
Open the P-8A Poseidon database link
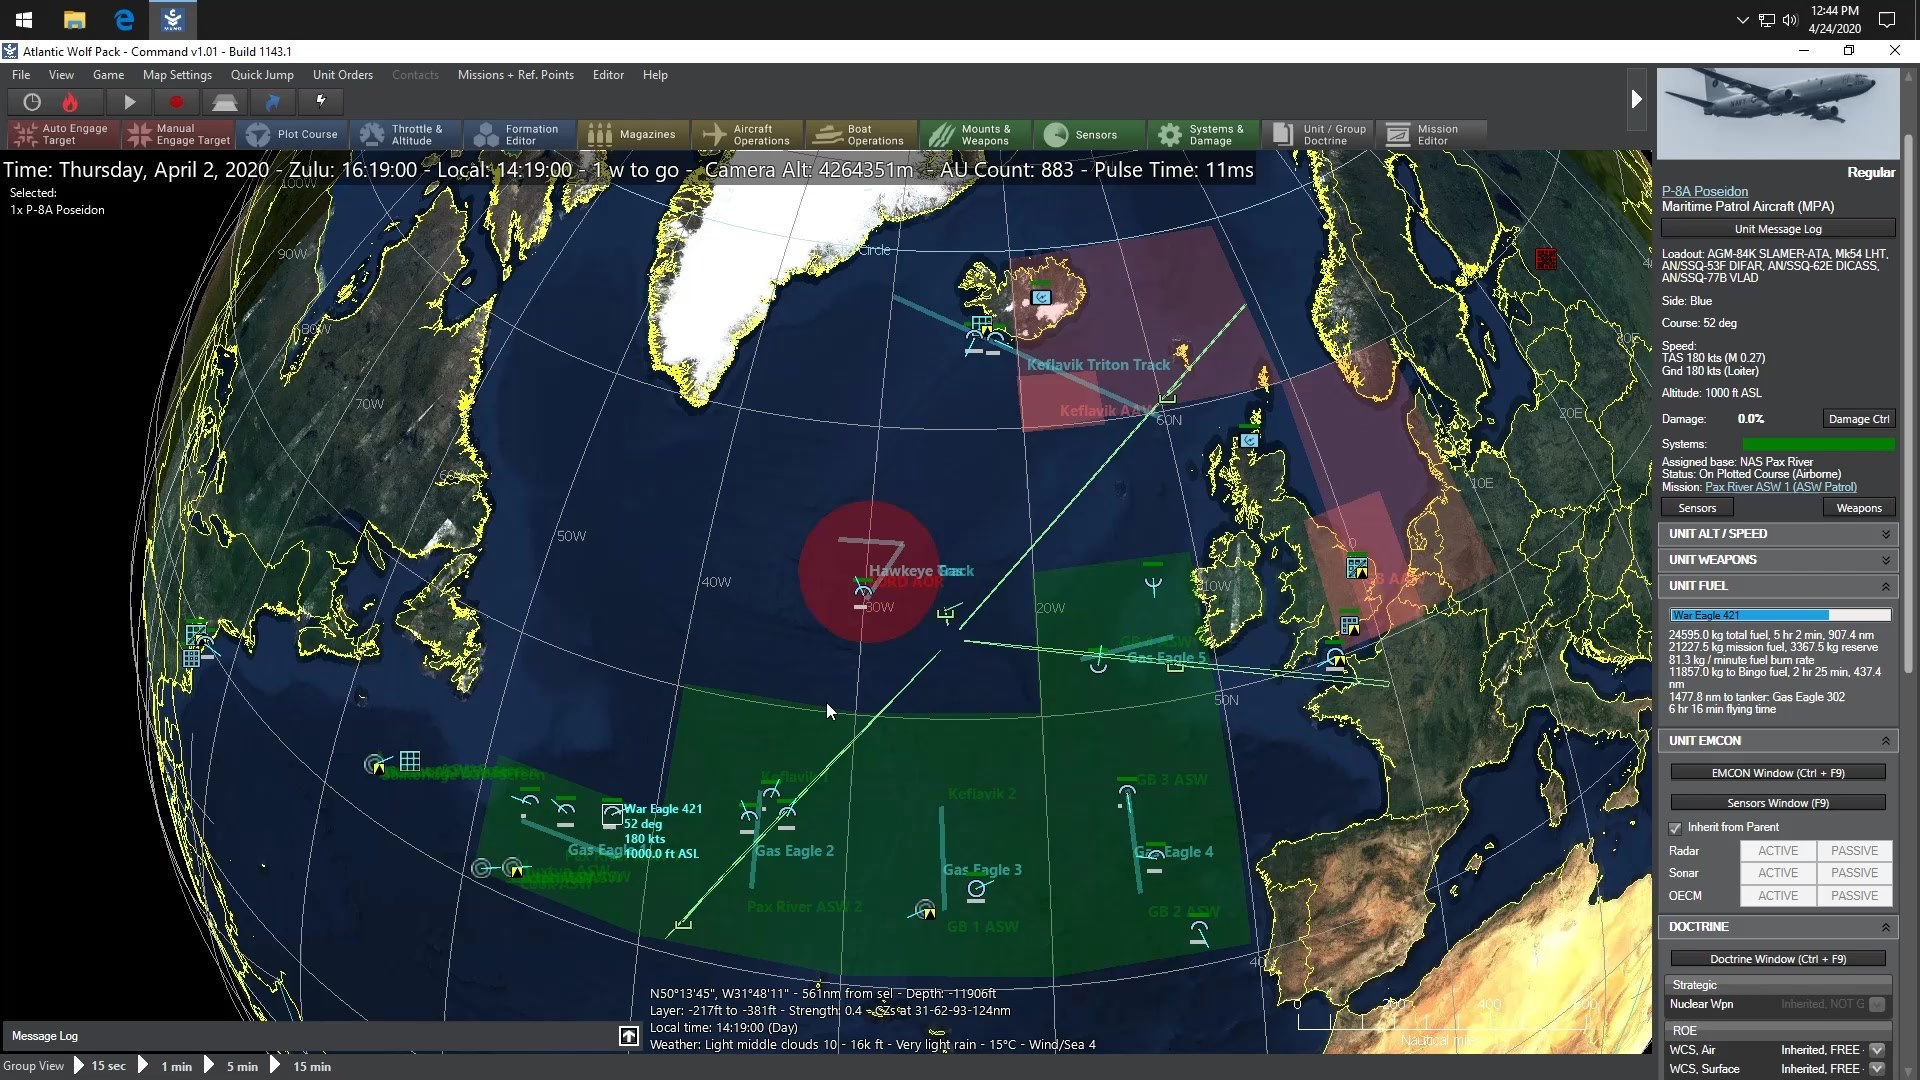(1705, 191)
